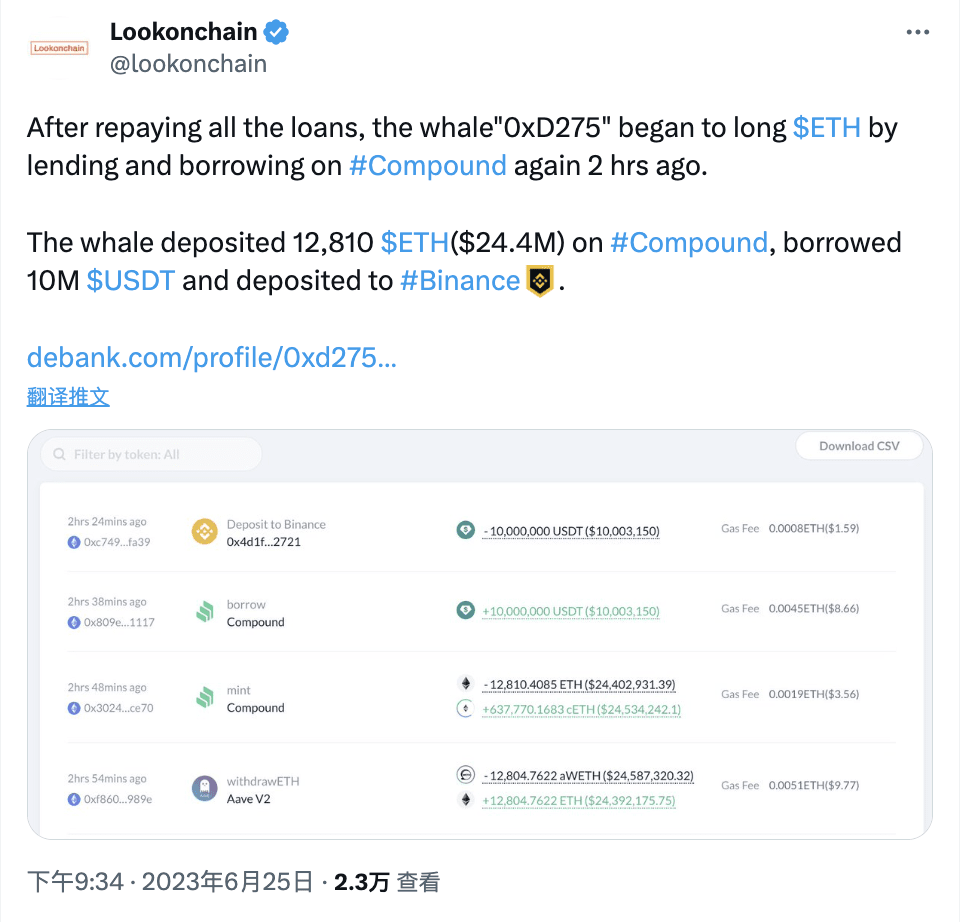This screenshot has width=964, height=922.
Task: Click the $ETH cashtag link
Action: (827, 128)
